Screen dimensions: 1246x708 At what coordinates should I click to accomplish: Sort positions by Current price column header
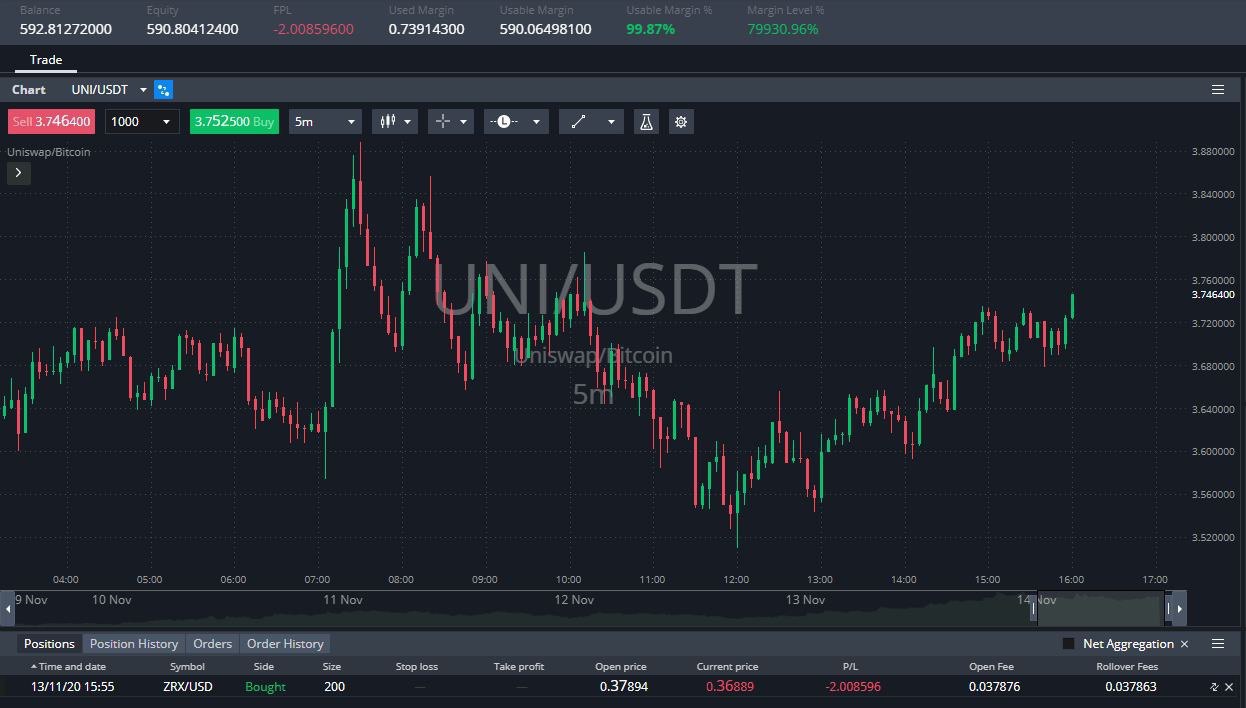[728, 667]
